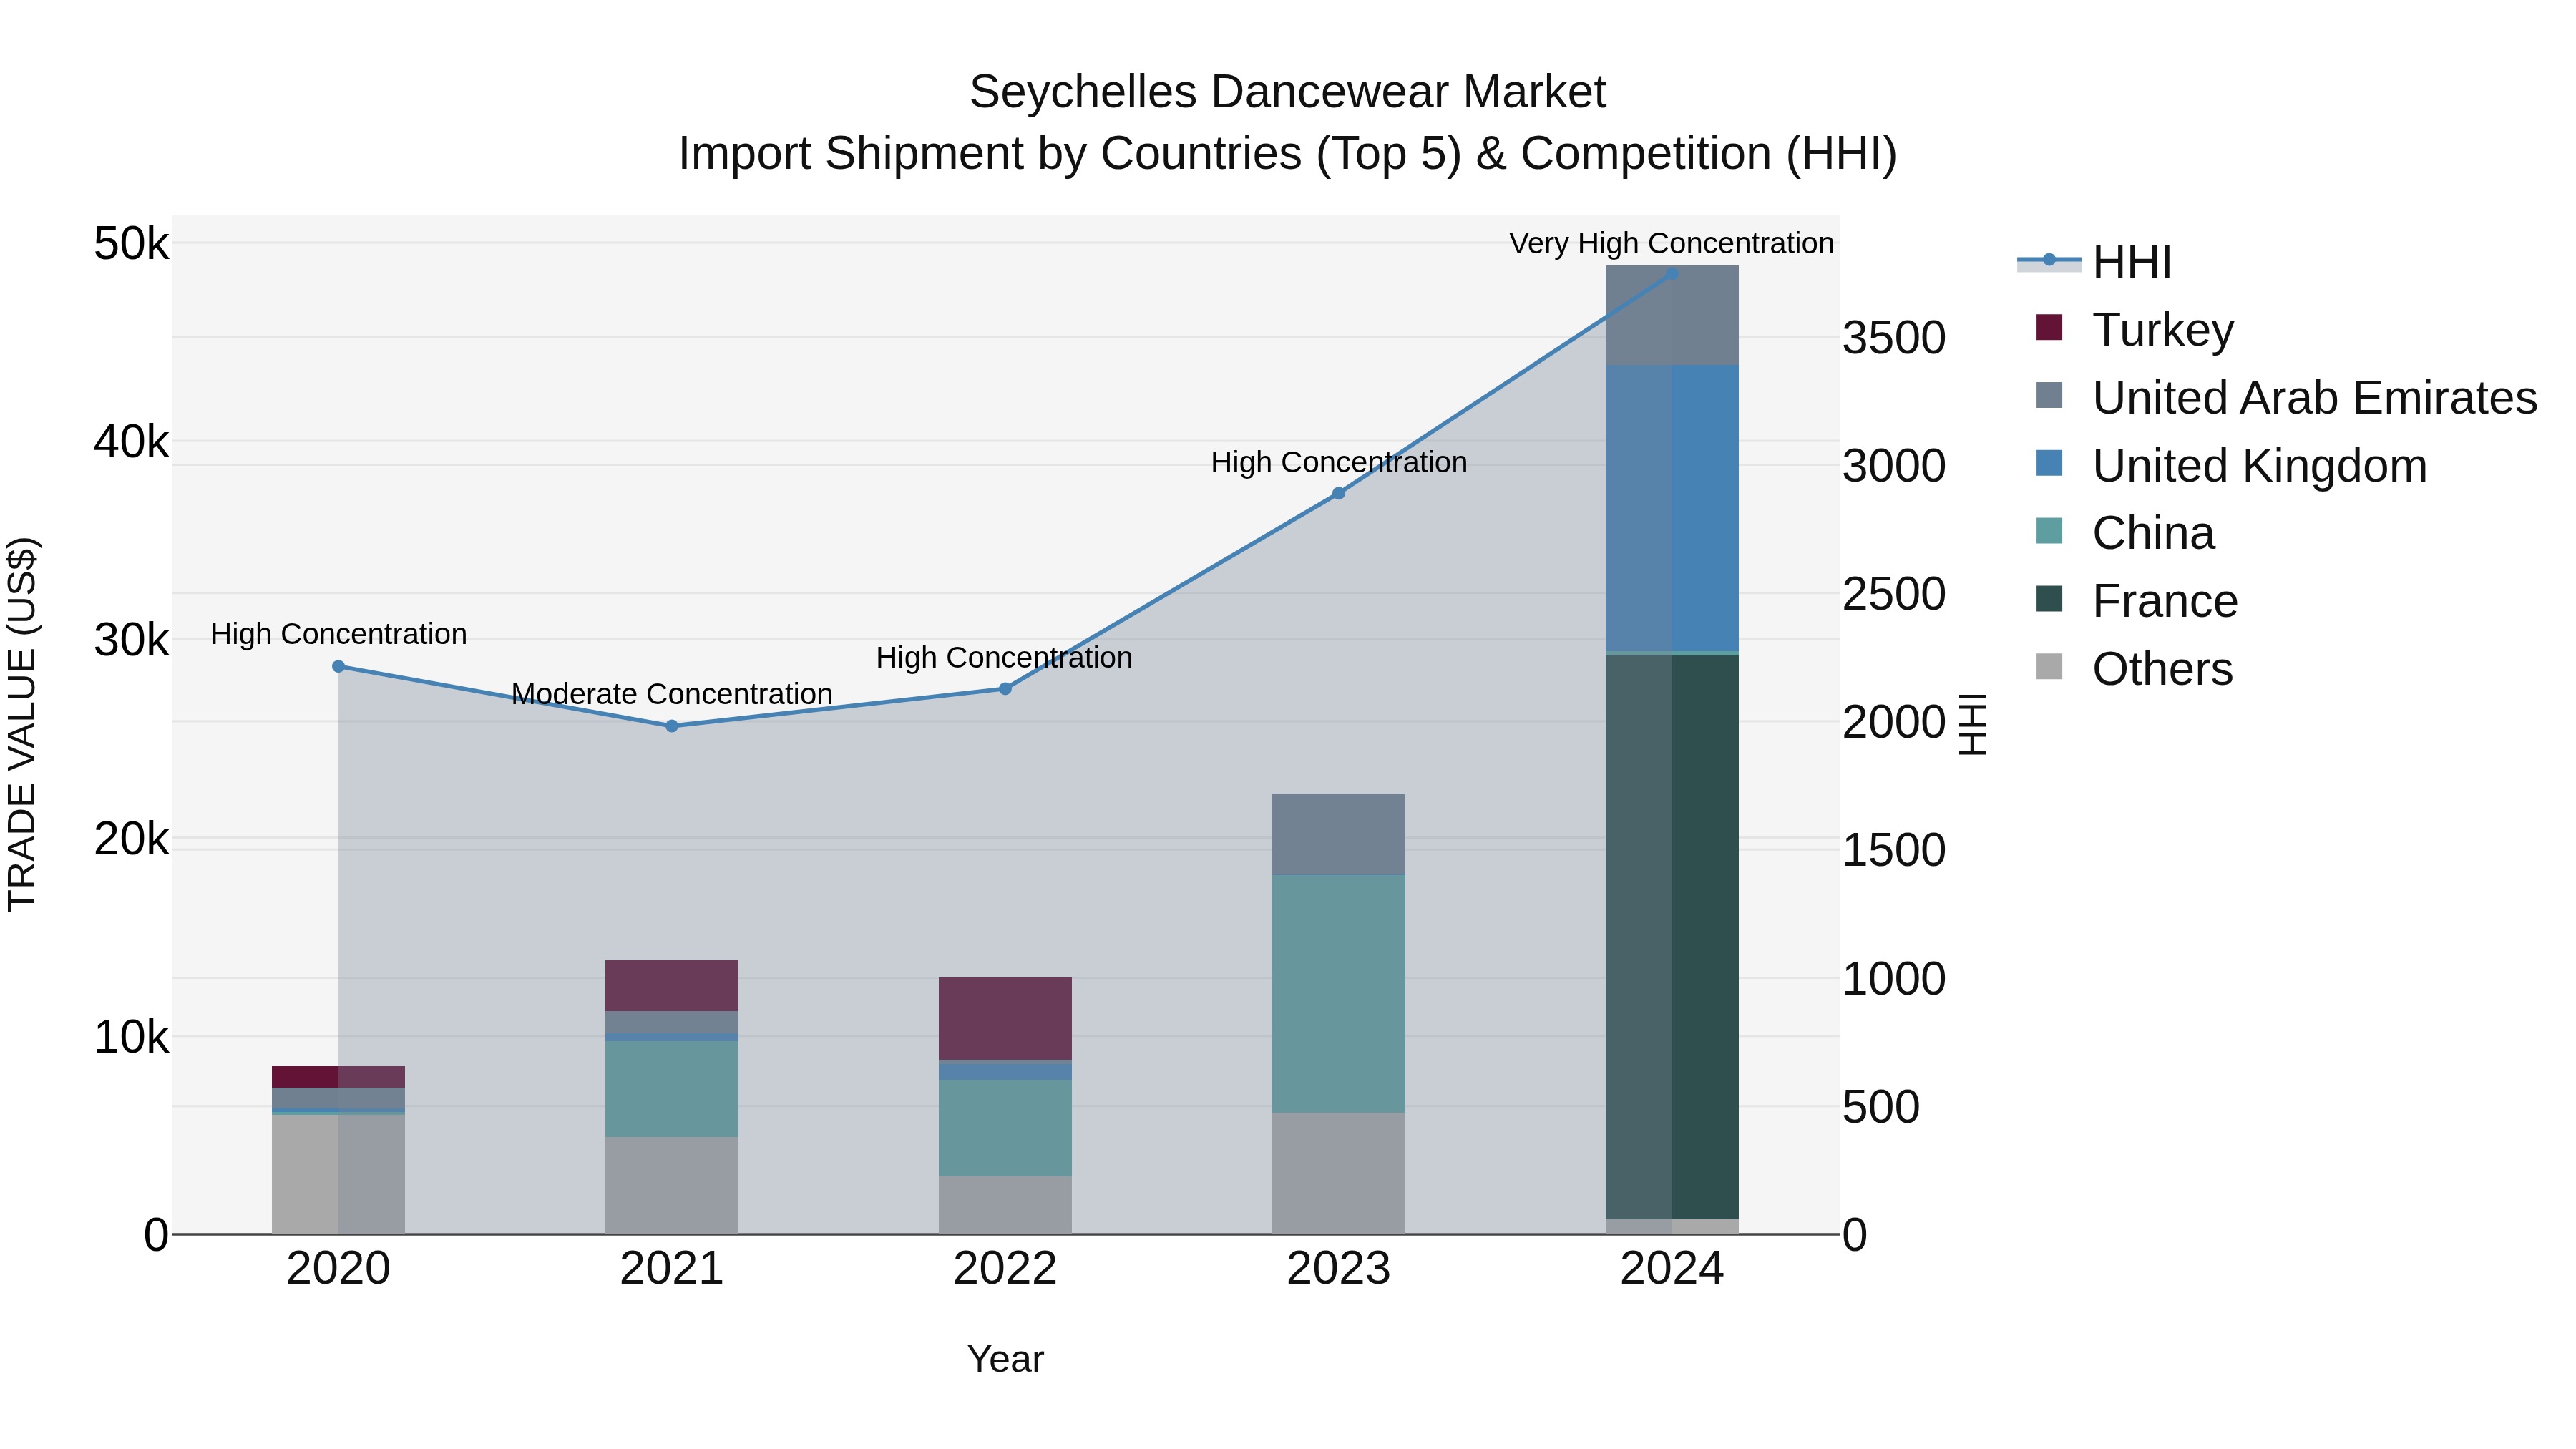Toggle the HHI line legend entry
2576x1449 pixels.
(2094, 262)
